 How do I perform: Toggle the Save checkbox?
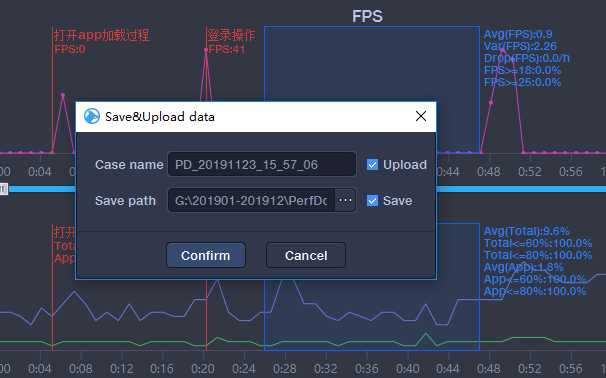372,201
